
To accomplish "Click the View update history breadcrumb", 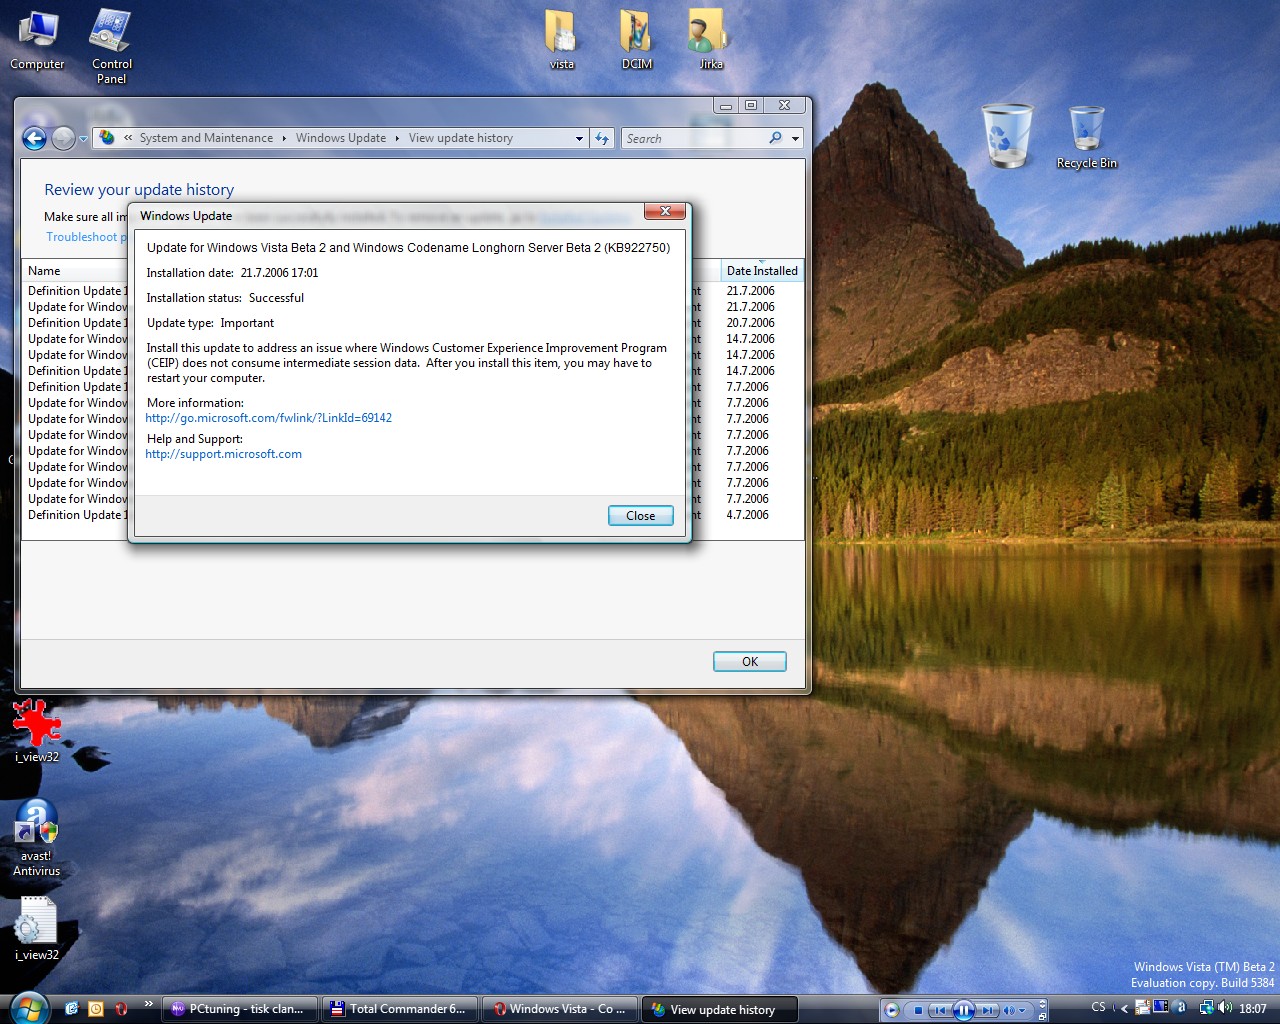I will pyautogui.click(x=461, y=138).
